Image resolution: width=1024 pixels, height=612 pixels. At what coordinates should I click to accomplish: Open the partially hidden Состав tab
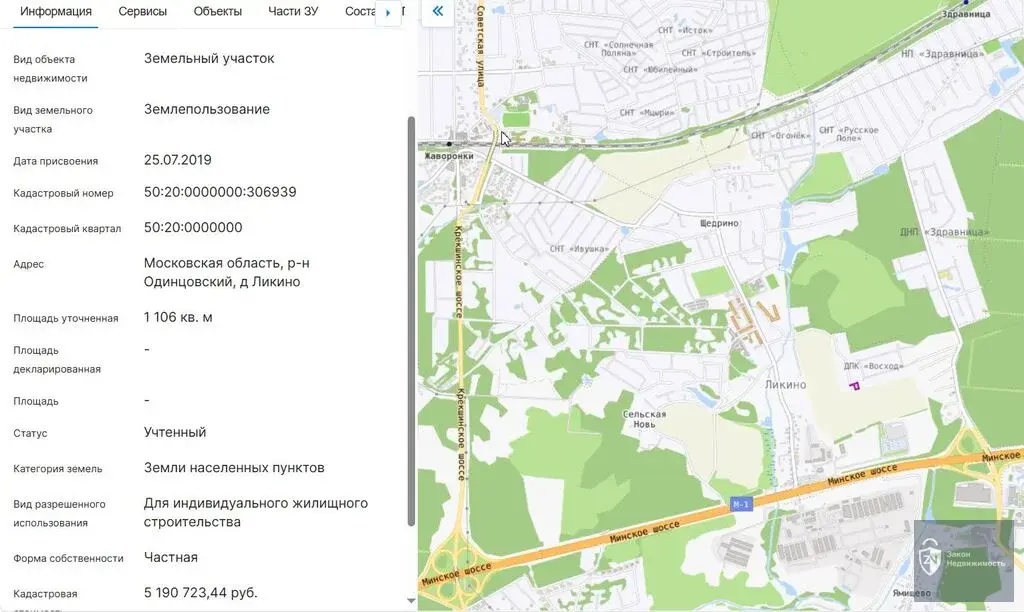358,12
